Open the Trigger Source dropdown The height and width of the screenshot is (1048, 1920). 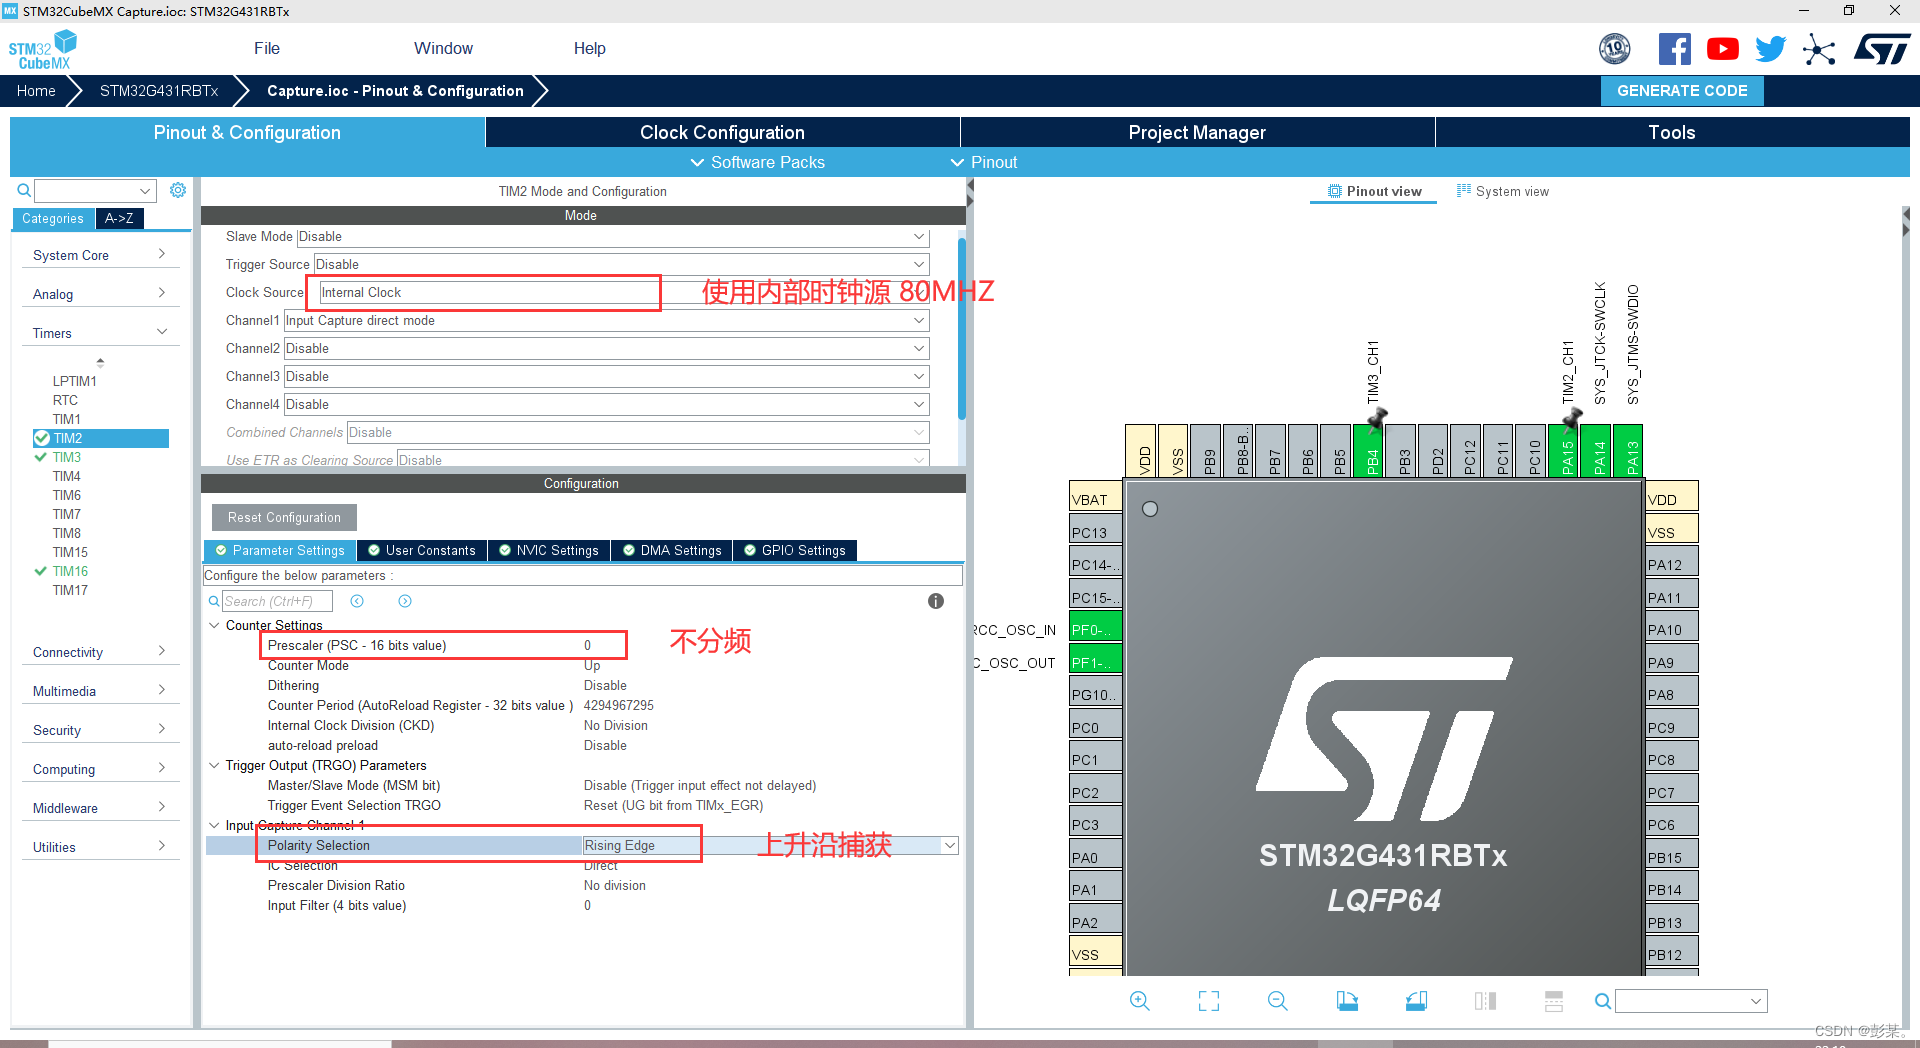621,265
